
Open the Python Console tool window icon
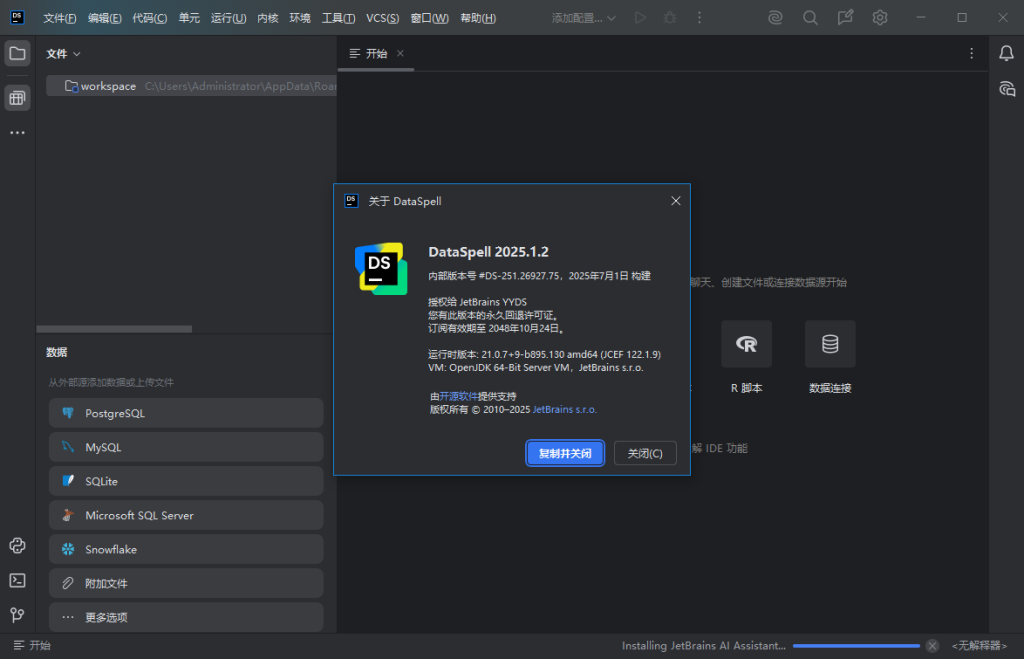(x=18, y=546)
